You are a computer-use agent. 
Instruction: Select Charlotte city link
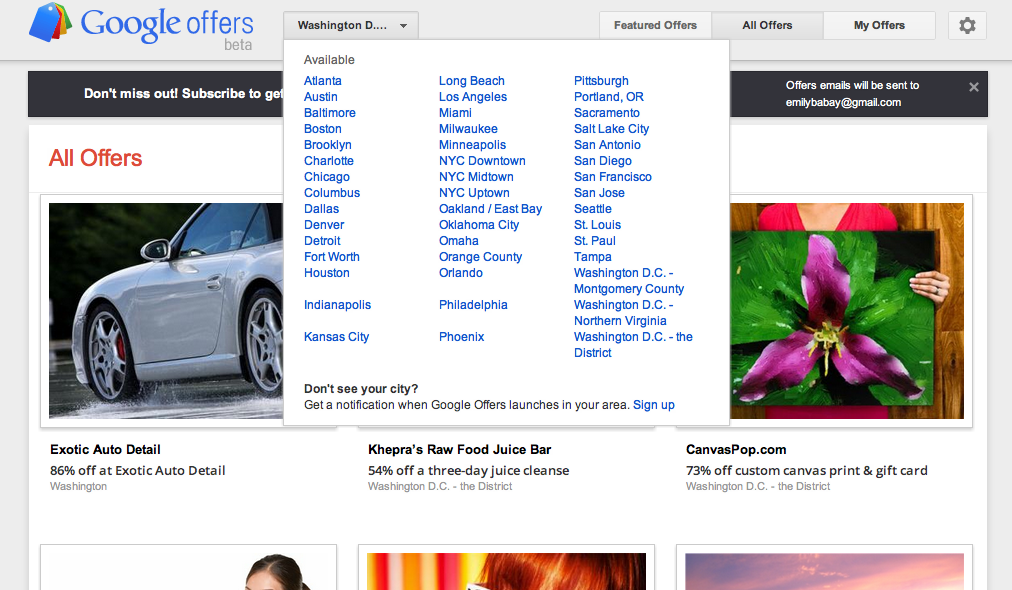tap(329, 161)
